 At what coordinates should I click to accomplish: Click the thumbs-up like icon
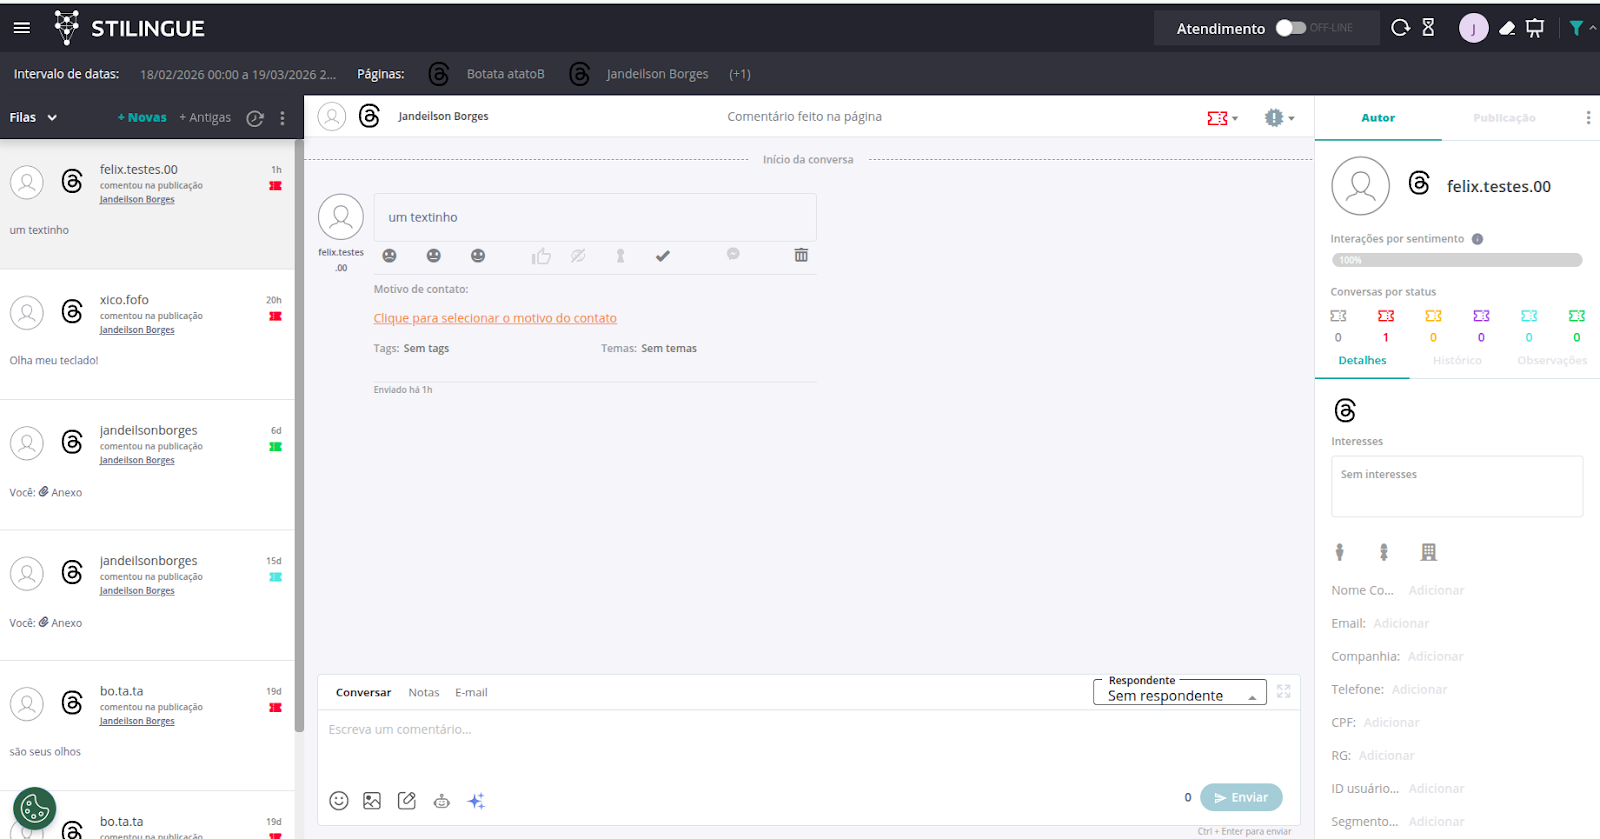pos(541,256)
